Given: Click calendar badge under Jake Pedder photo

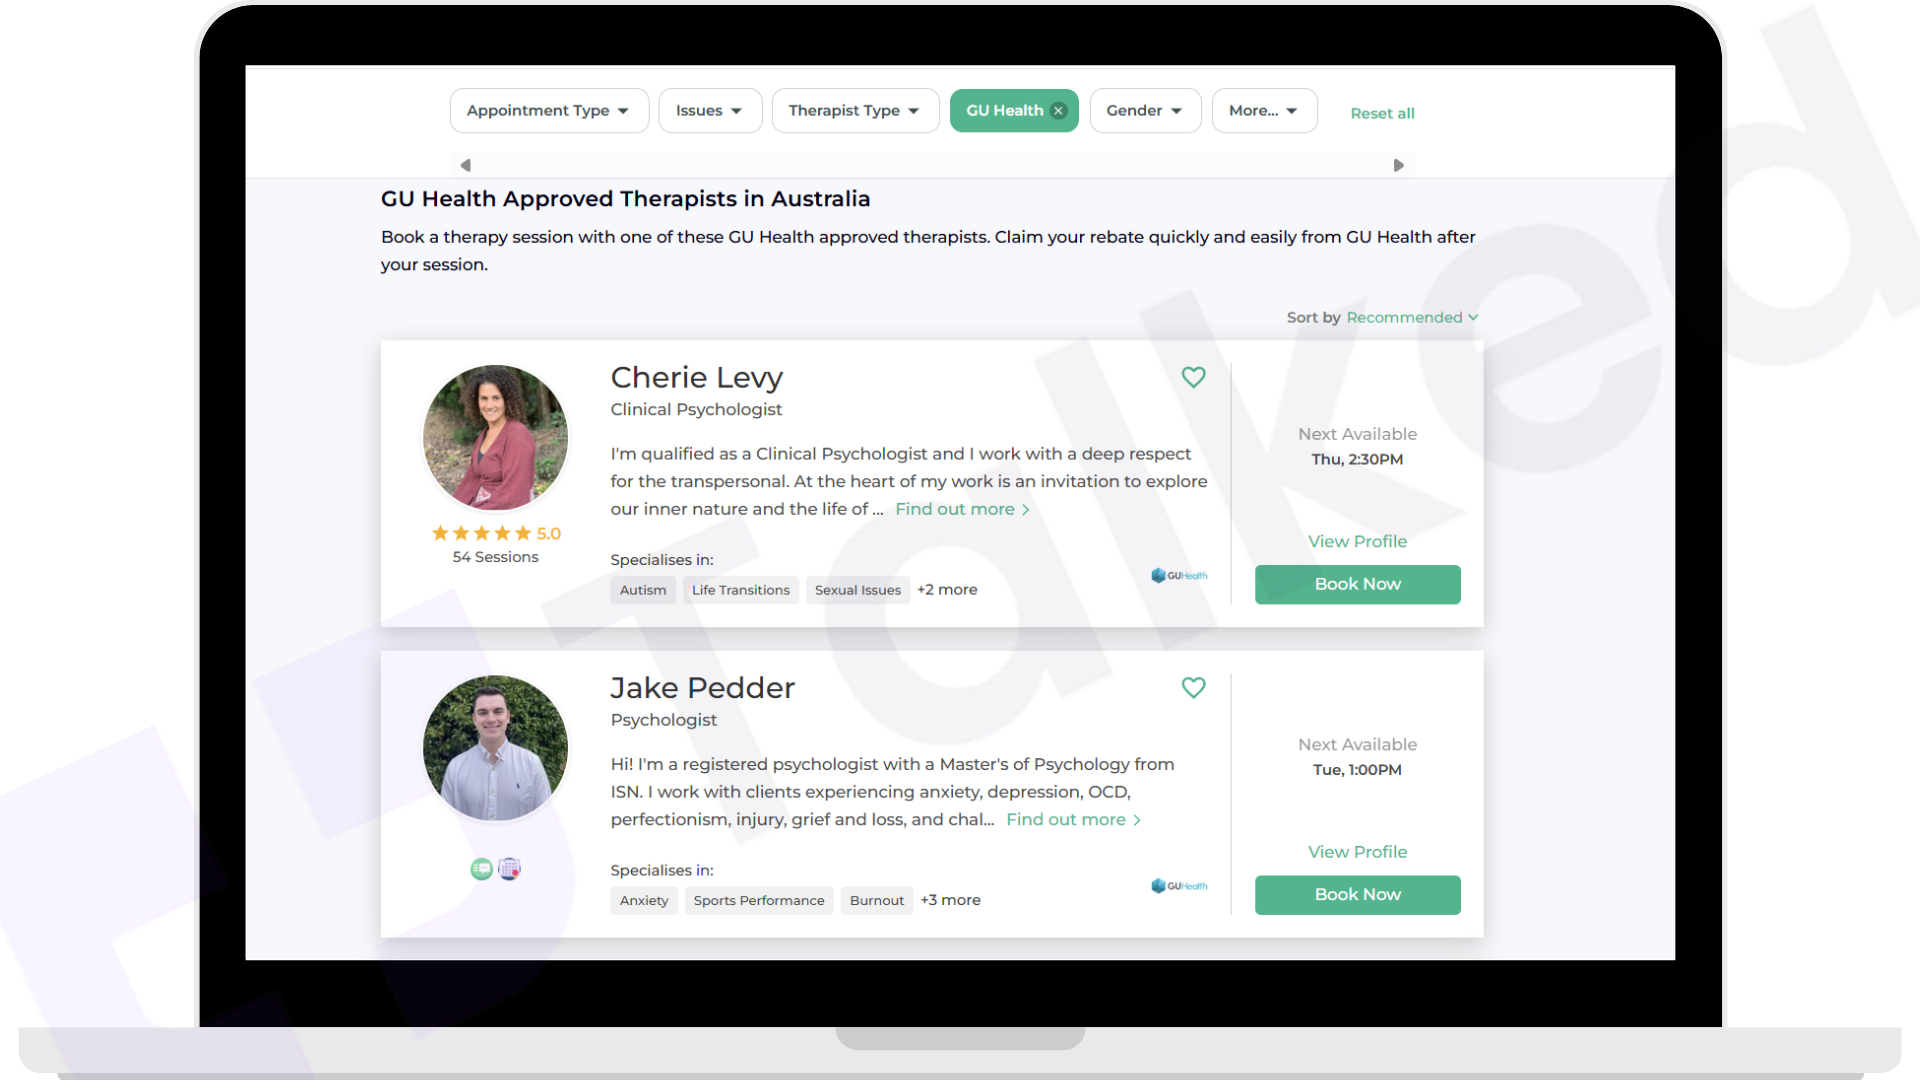Looking at the screenshot, I should pos(509,869).
